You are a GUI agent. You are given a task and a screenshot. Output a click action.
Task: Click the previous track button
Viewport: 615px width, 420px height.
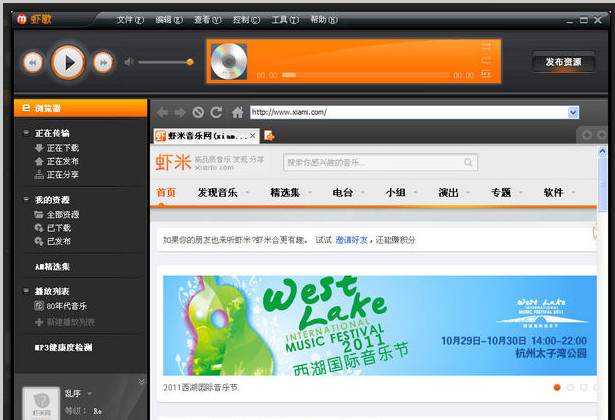coord(33,63)
